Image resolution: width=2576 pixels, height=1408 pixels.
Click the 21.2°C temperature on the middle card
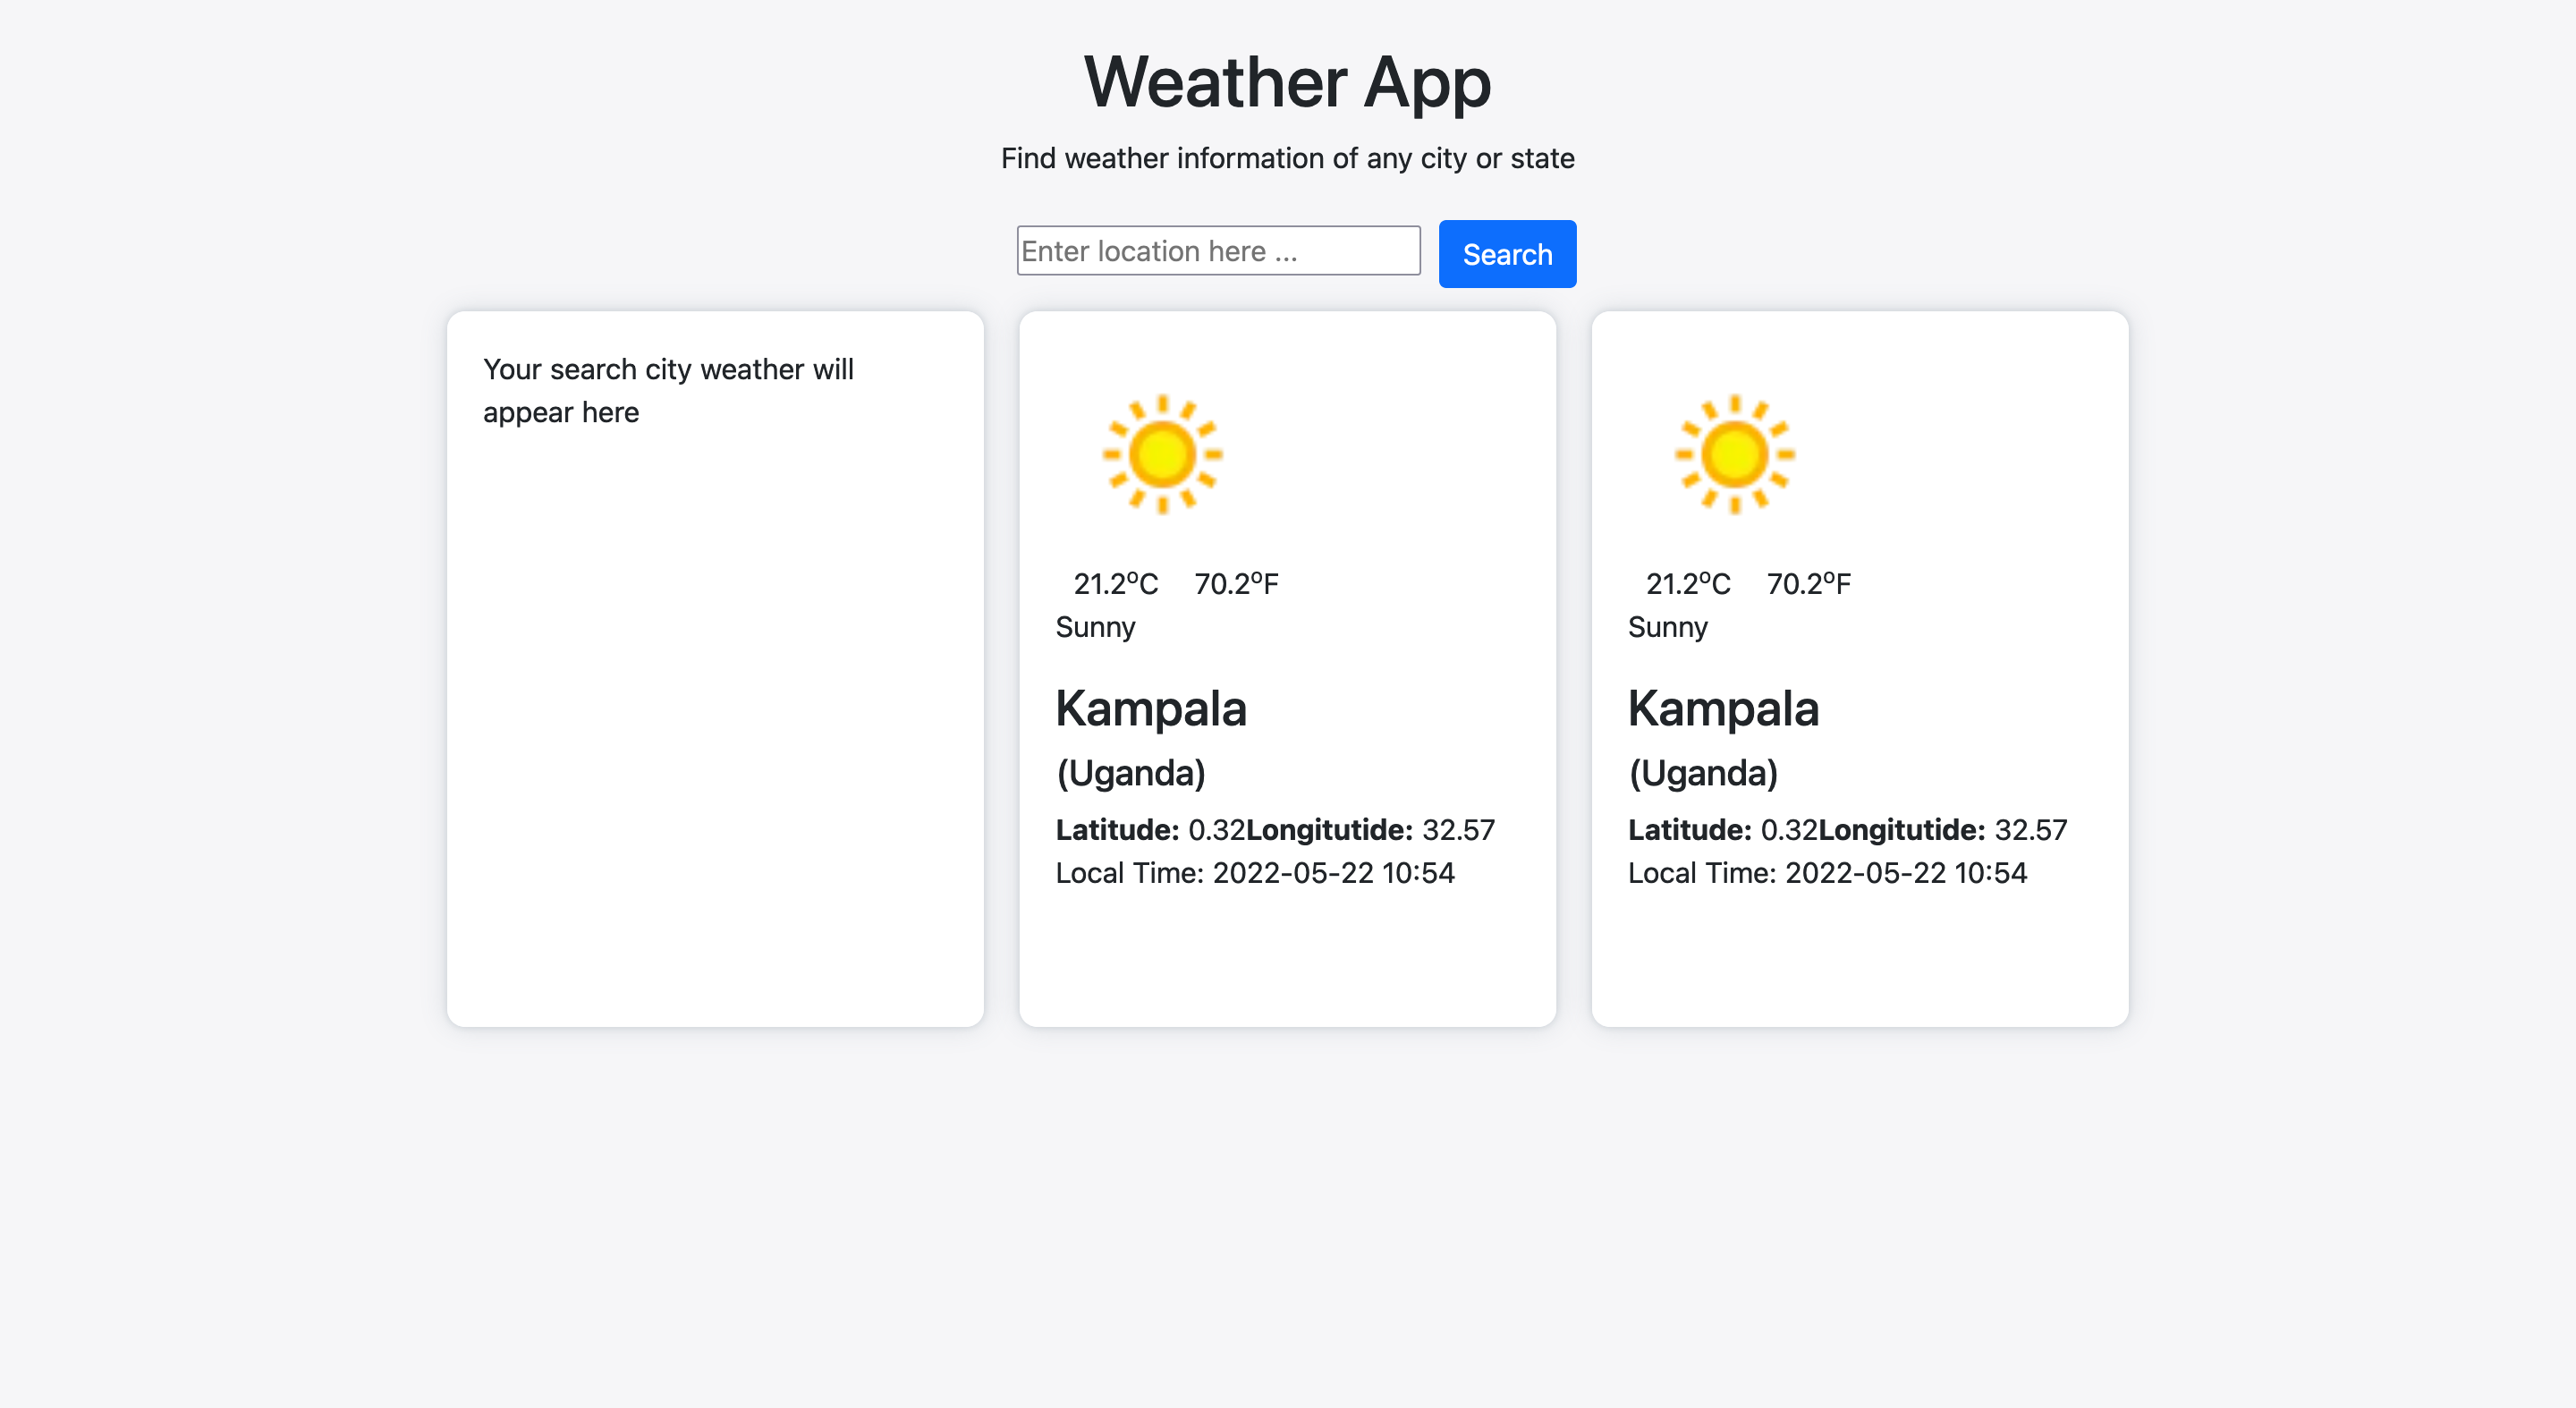(1115, 584)
